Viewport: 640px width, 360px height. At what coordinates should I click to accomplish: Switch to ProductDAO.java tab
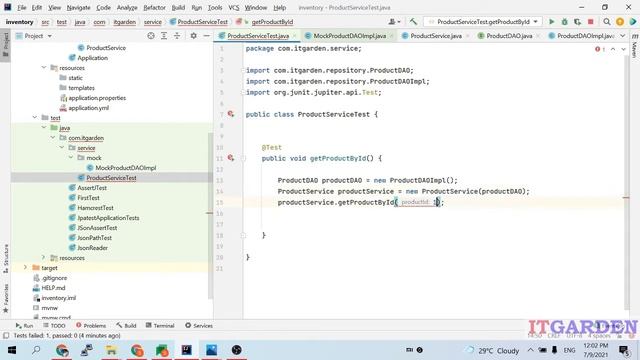509,36
